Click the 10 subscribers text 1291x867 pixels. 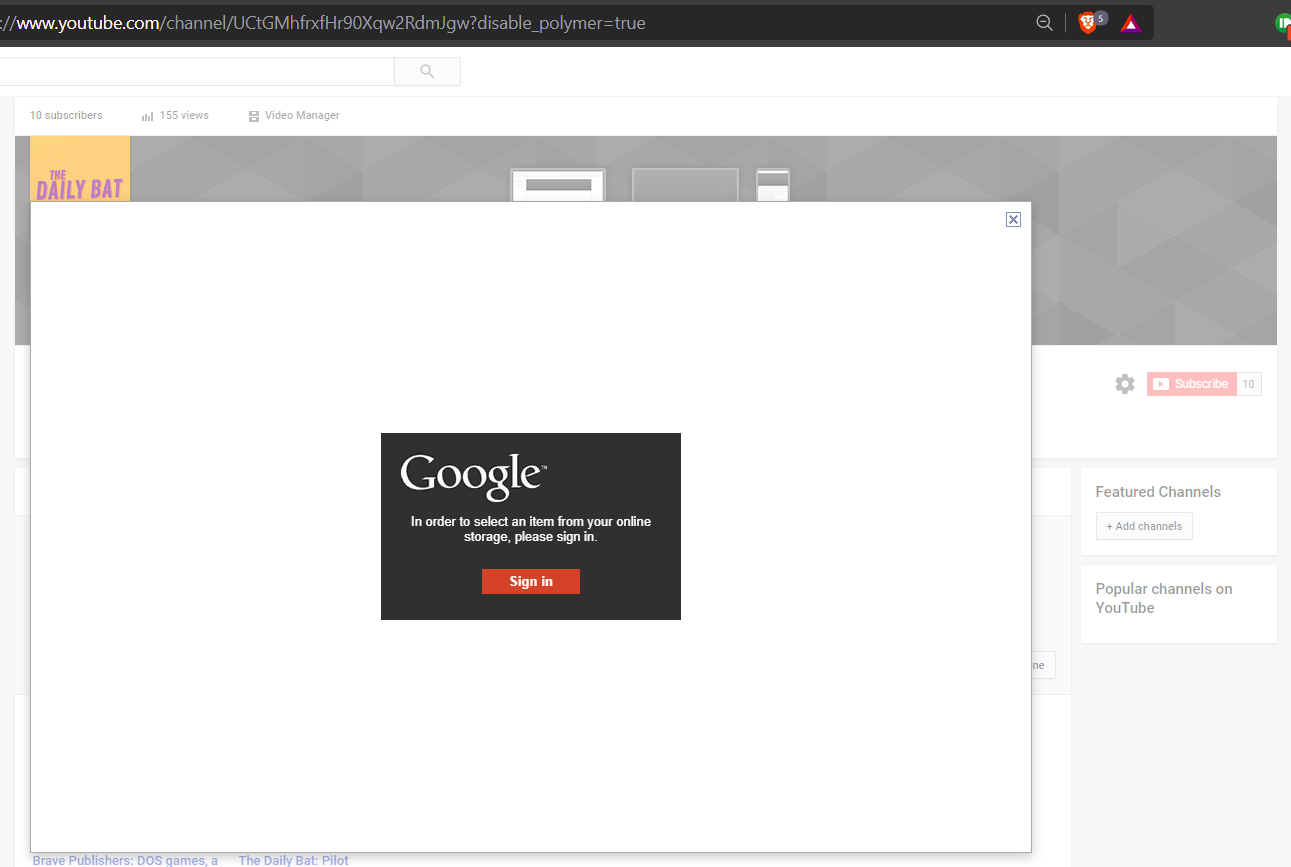66,116
